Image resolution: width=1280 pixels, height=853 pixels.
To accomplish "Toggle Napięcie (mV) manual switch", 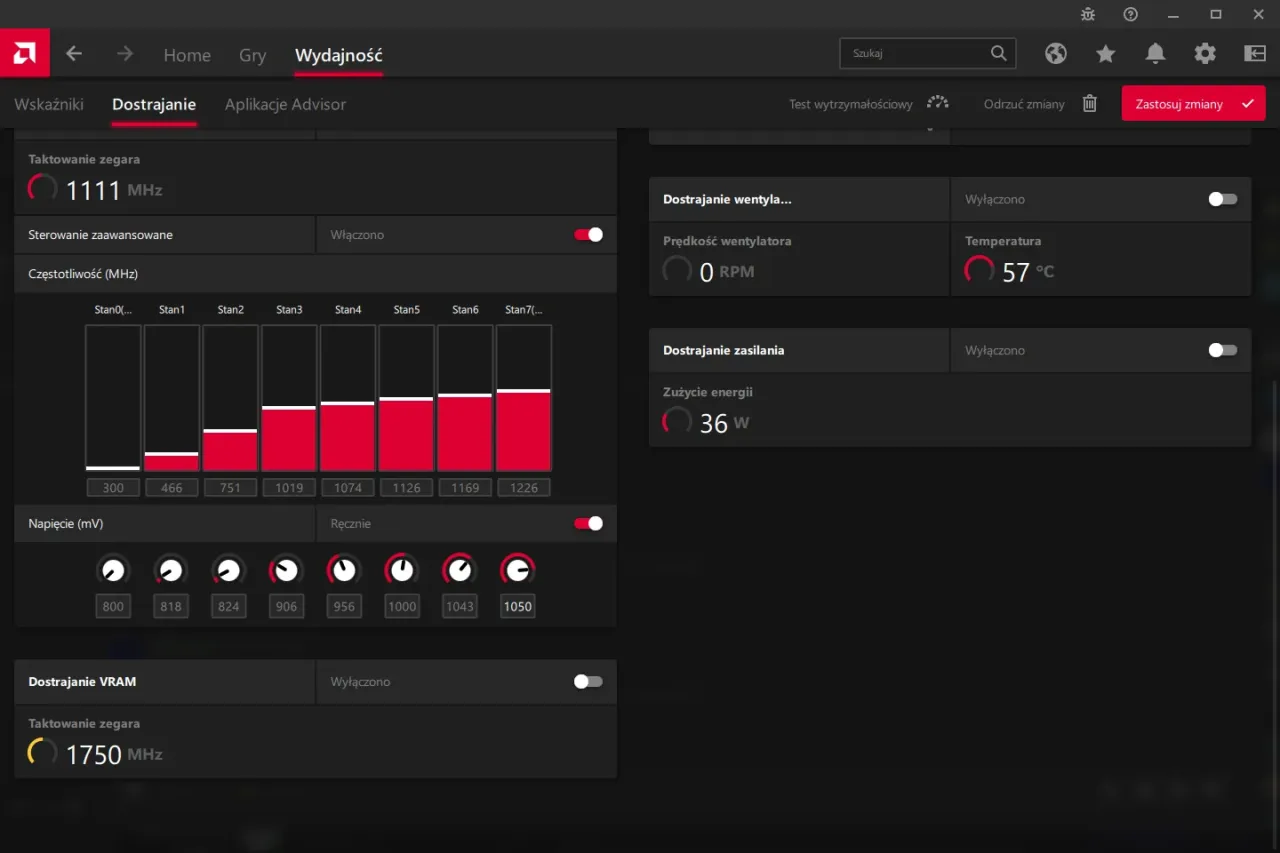I will coord(588,523).
